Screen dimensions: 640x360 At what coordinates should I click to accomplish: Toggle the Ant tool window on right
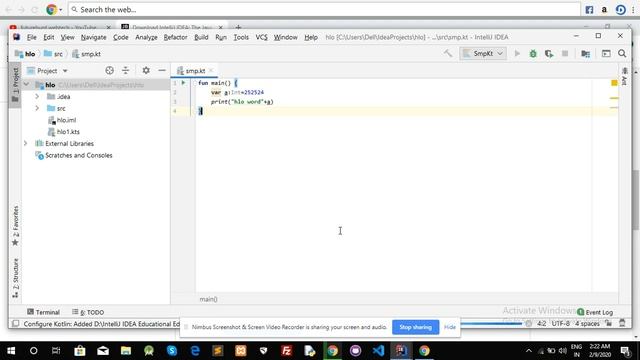point(624,76)
